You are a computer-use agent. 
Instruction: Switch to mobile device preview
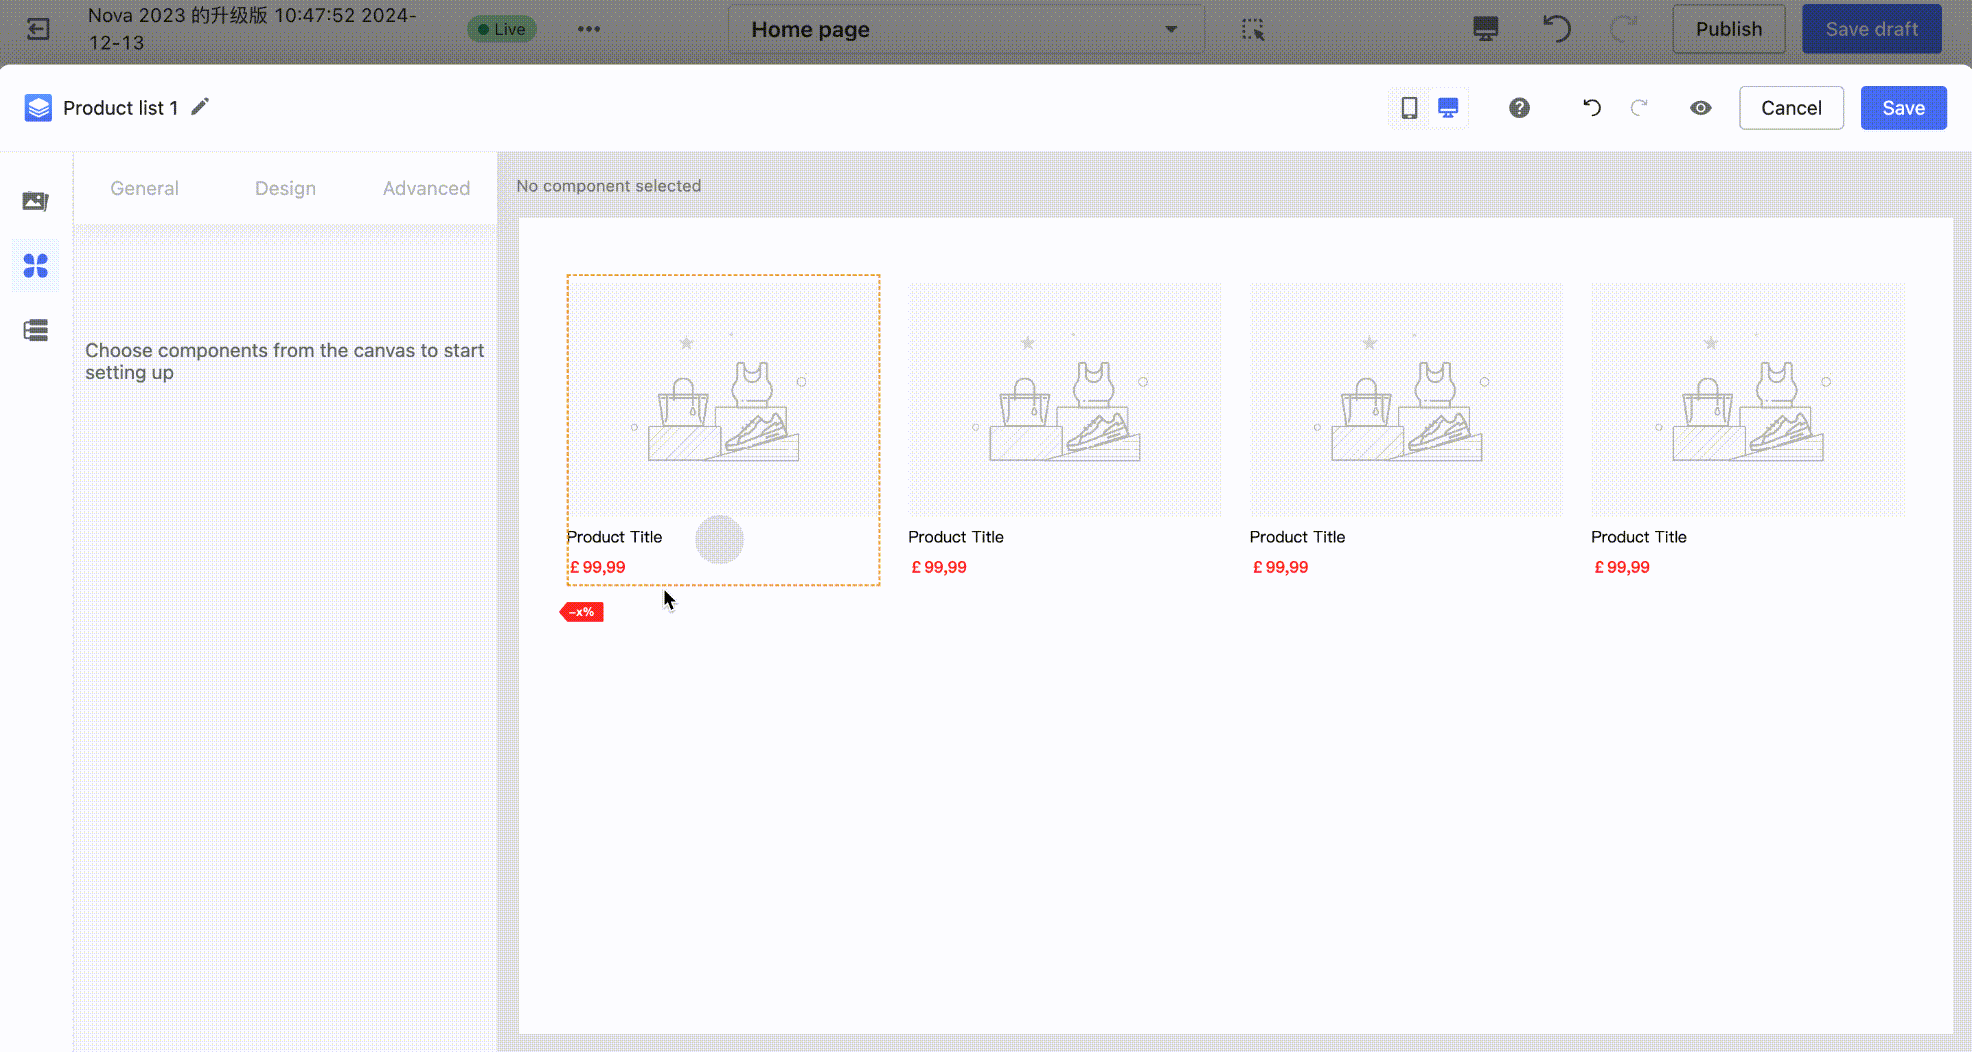[x=1409, y=108]
